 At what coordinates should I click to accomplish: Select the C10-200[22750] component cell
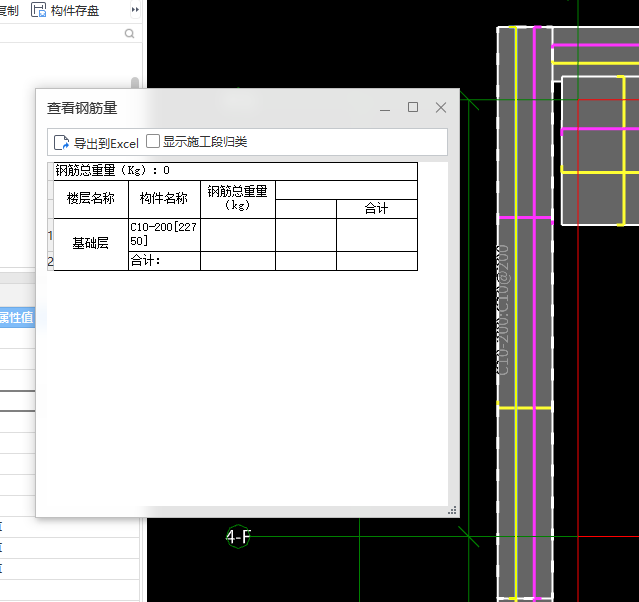coord(164,235)
